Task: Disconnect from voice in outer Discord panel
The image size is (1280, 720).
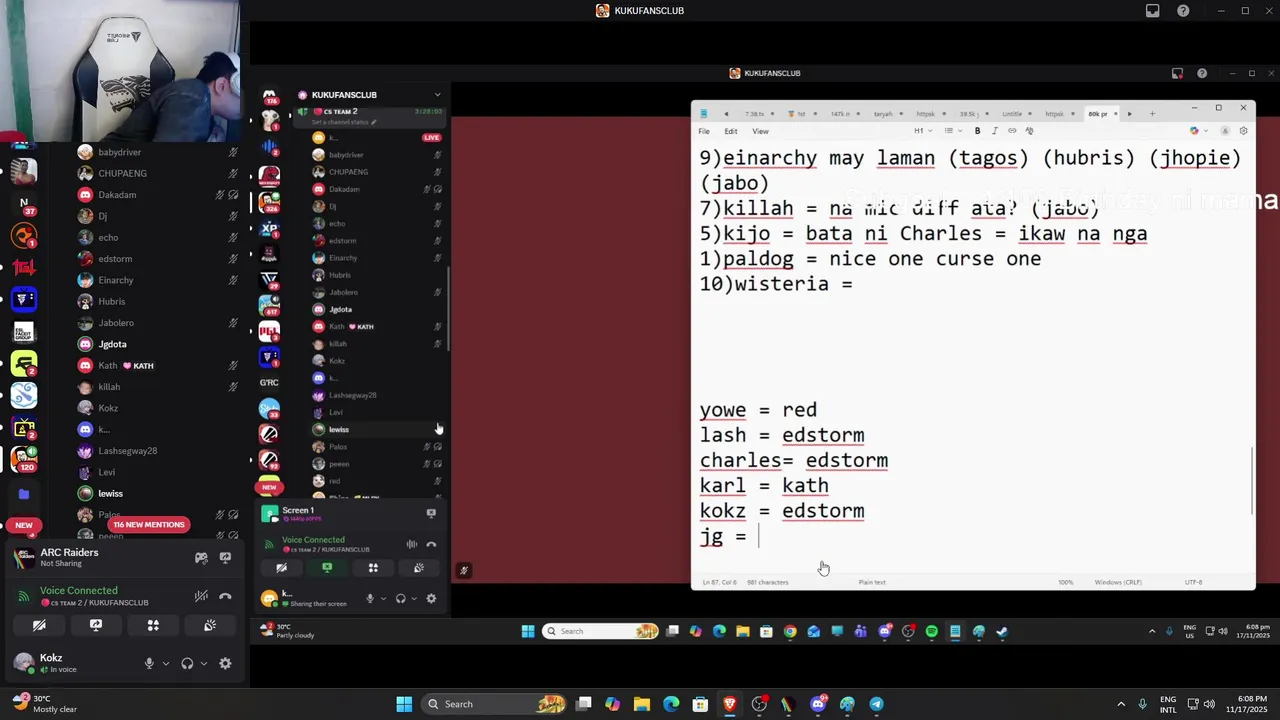Action: tap(225, 596)
